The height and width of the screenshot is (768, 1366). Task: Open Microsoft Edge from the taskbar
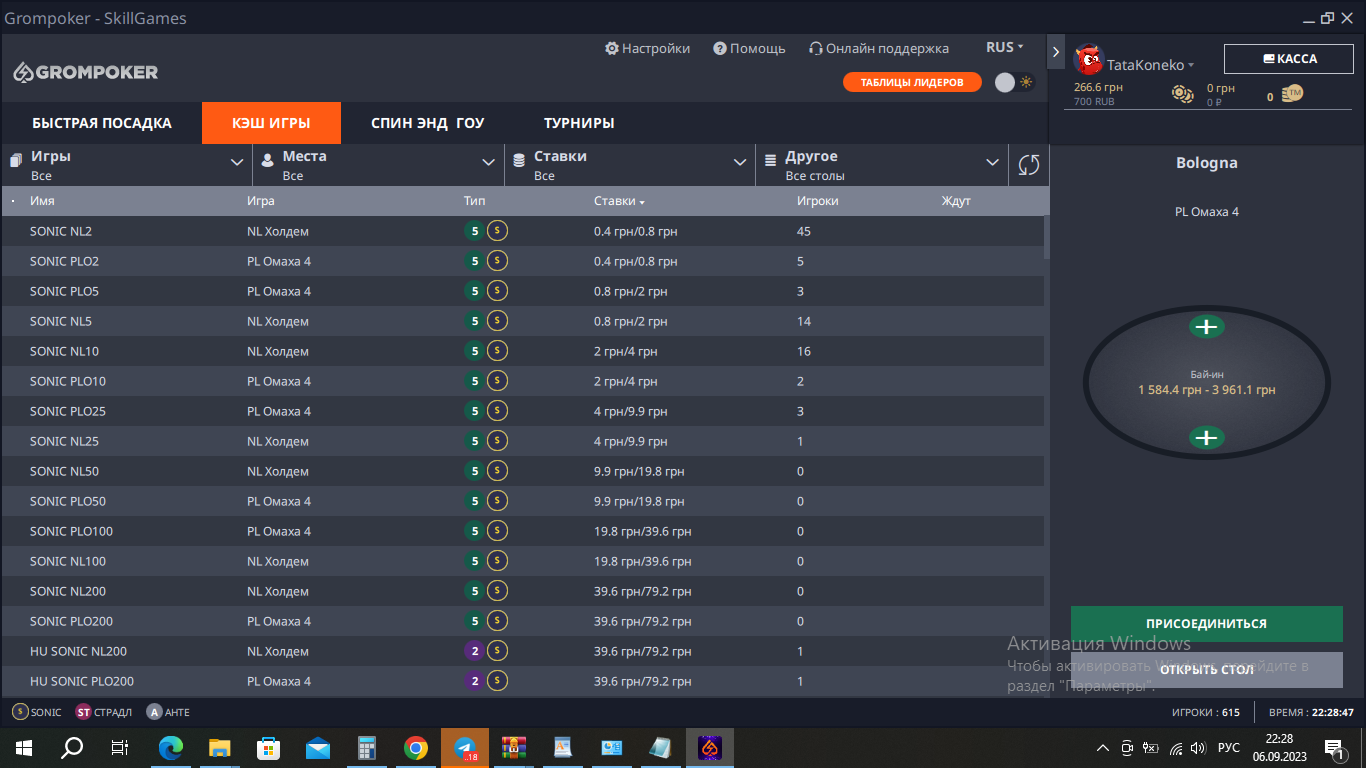pos(171,747)
